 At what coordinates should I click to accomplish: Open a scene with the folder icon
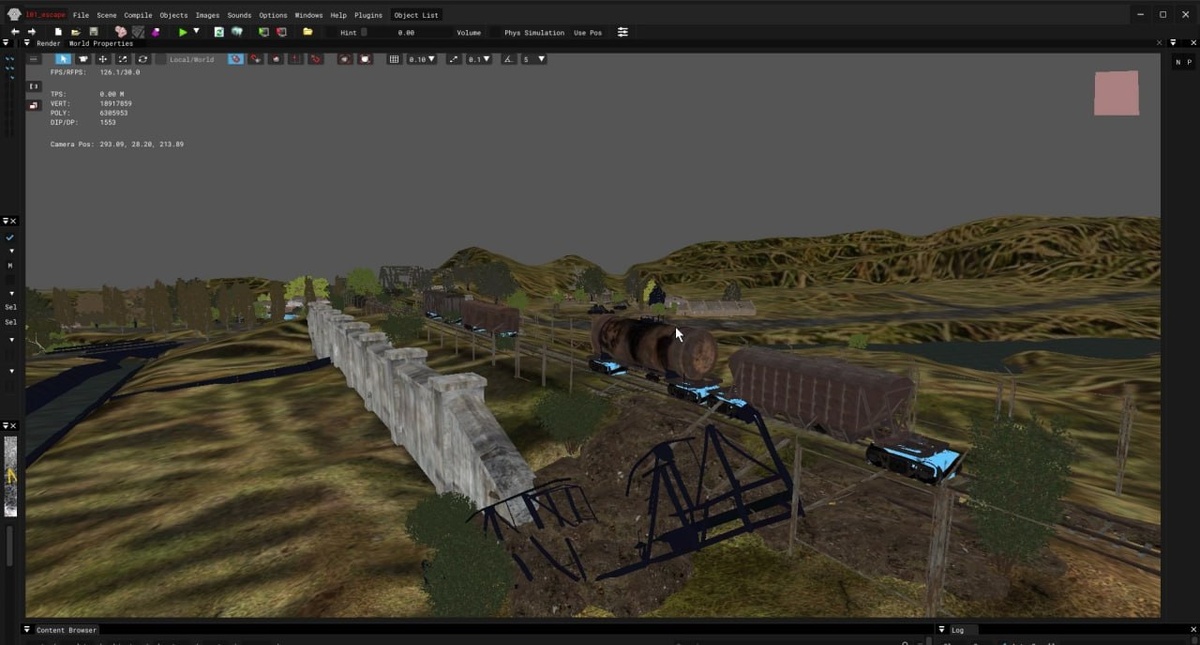pos(75,32)
